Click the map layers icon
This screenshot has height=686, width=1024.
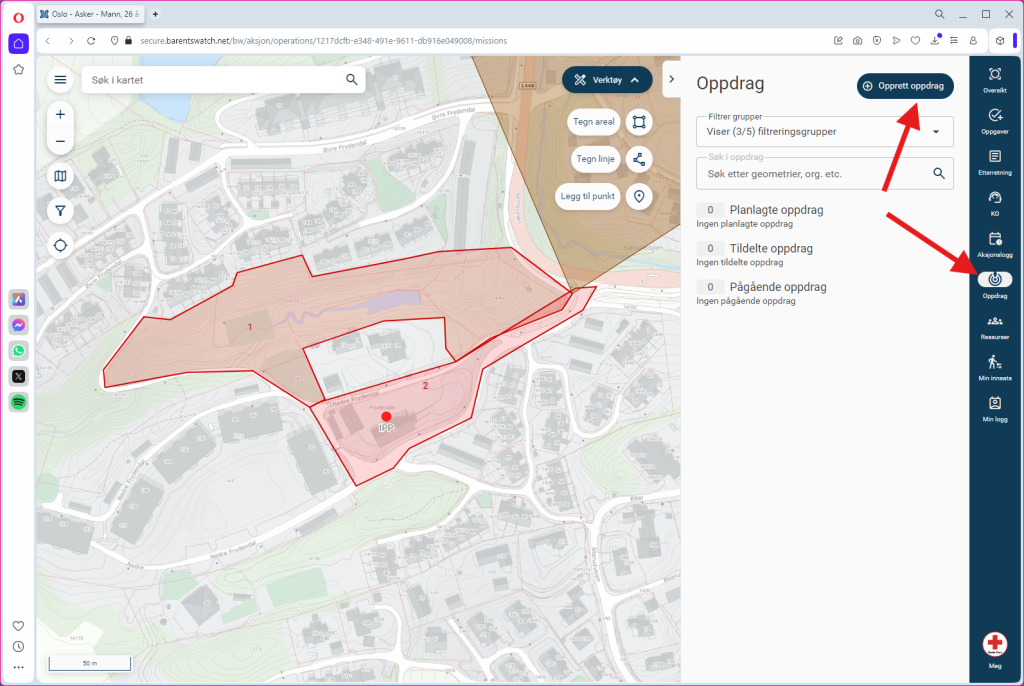[x=61, y=177]
